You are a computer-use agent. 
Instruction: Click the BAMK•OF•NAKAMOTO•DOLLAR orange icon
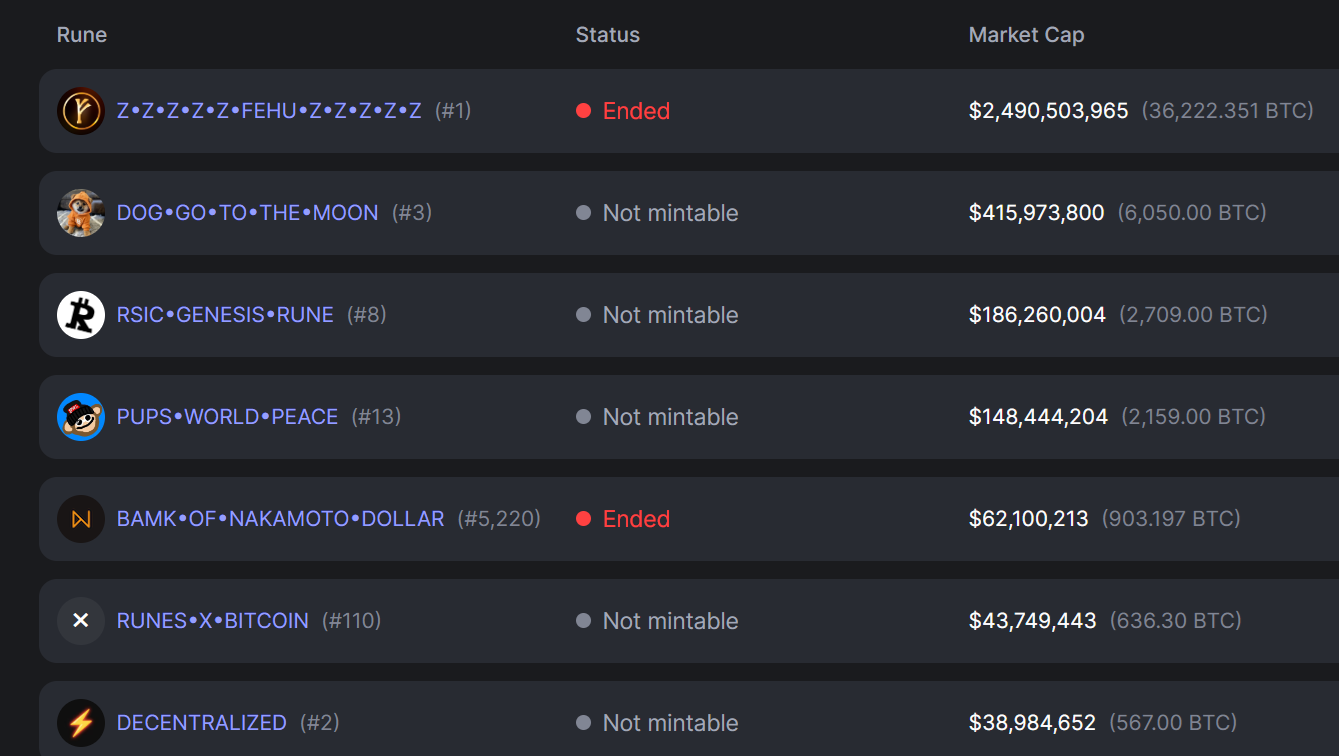81,519
